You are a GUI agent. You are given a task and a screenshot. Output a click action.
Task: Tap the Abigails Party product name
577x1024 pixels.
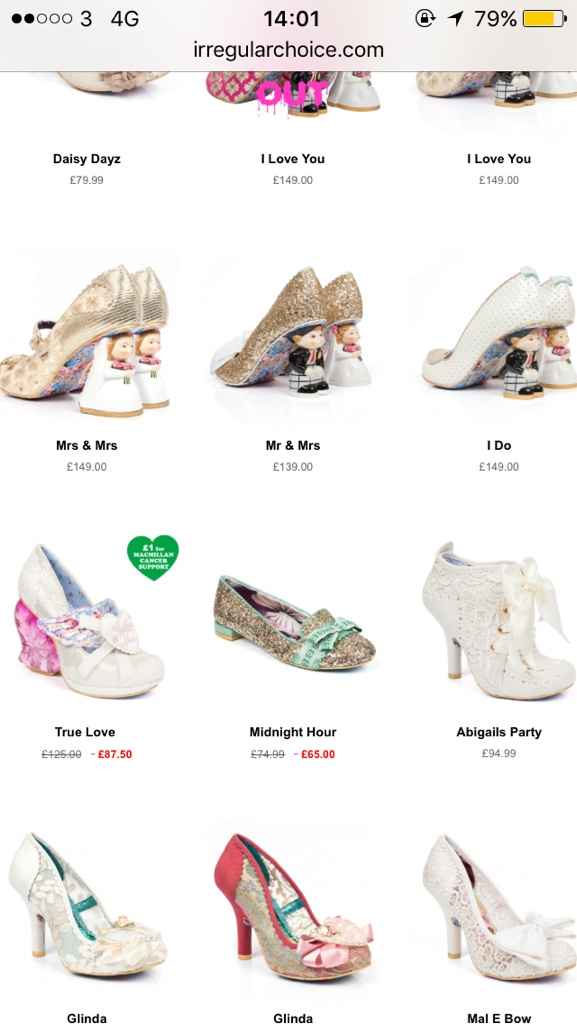coord(499,732)
